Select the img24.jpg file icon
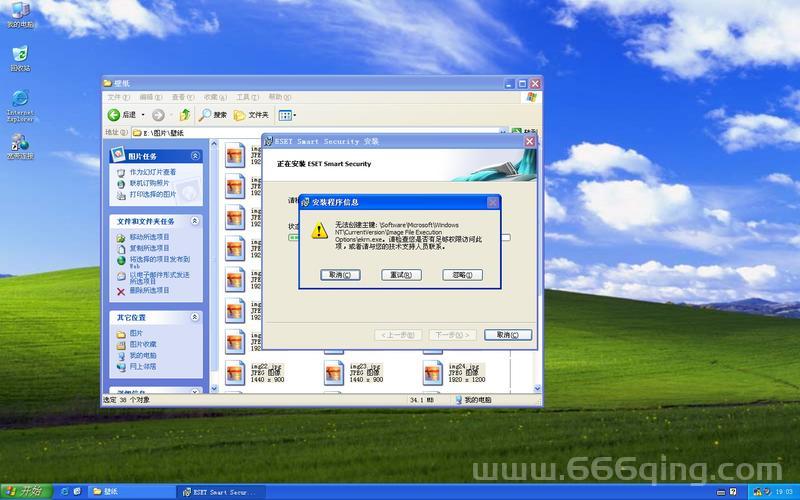This screenshot has height=500, width=800. coord(433,373)
